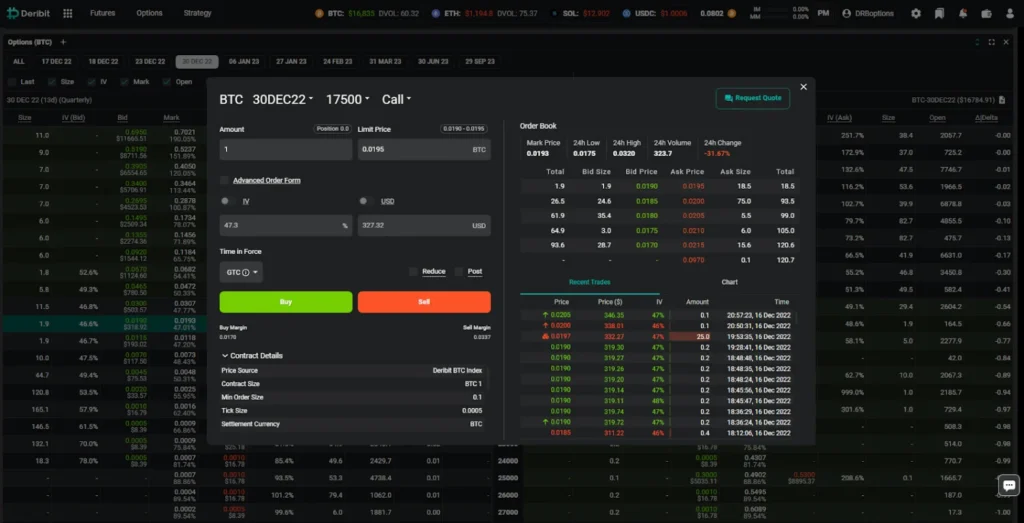Switch to the Chart tab
The image size is (1024, 523).
[x=730, y=282]
